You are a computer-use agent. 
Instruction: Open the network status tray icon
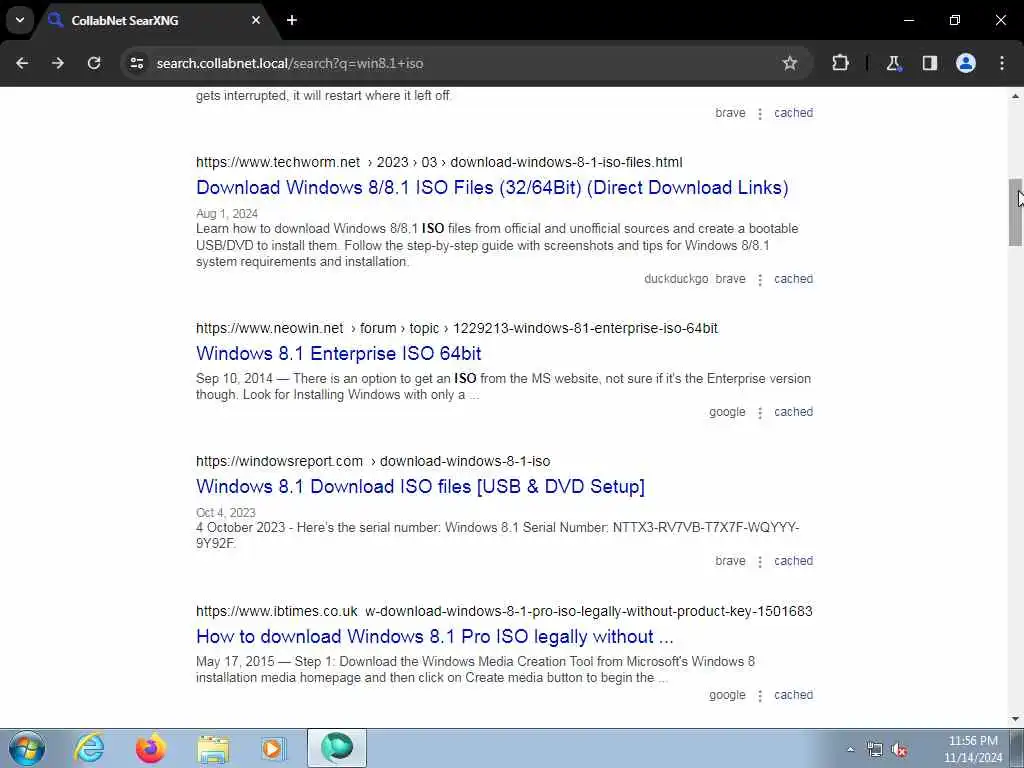click(874, 749)
